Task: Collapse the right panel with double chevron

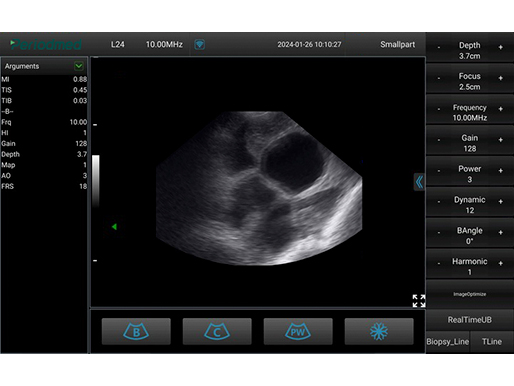Action: [419, 182]
